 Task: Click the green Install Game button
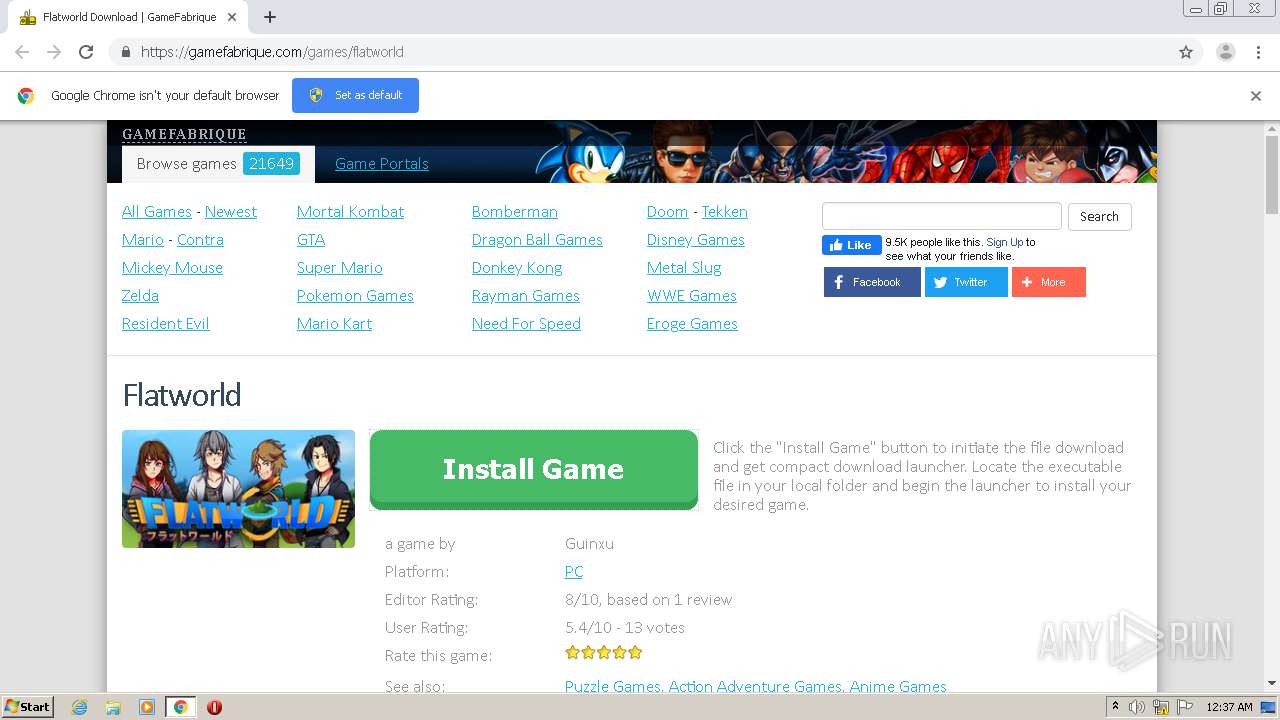(x=534, y=469)
